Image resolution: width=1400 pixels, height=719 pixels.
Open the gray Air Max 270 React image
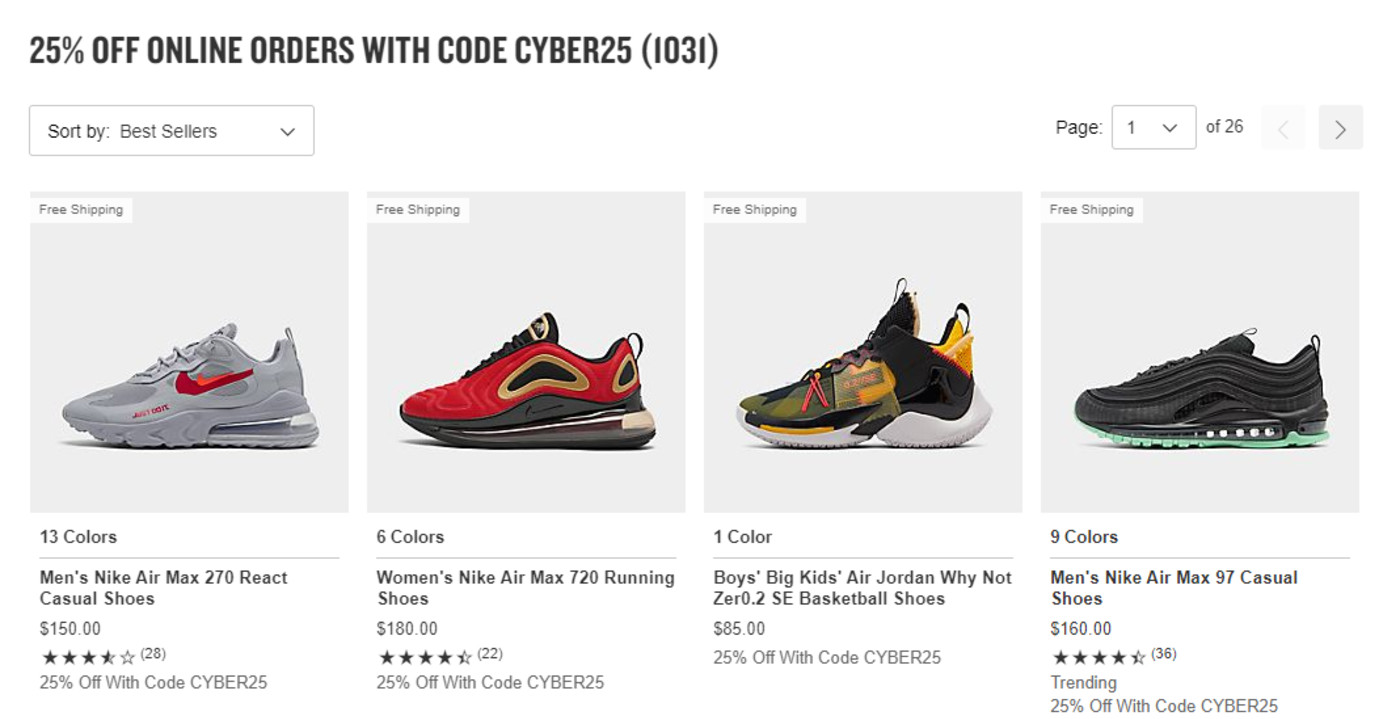click(189, 352)
